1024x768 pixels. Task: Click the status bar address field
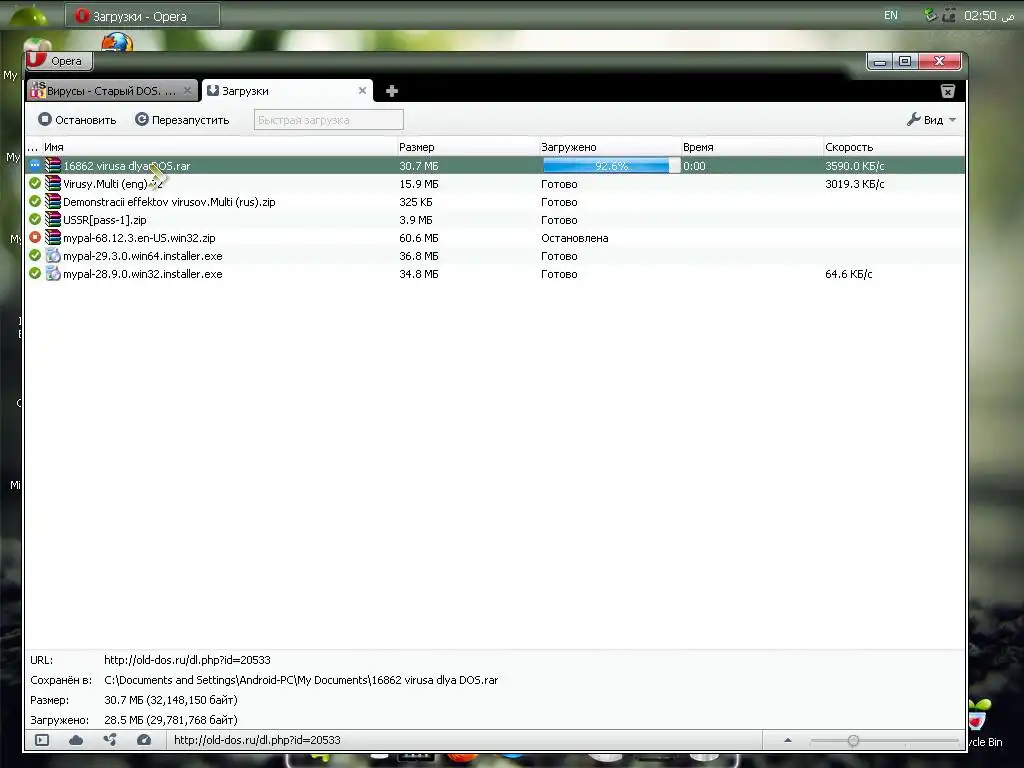point(464,740)
